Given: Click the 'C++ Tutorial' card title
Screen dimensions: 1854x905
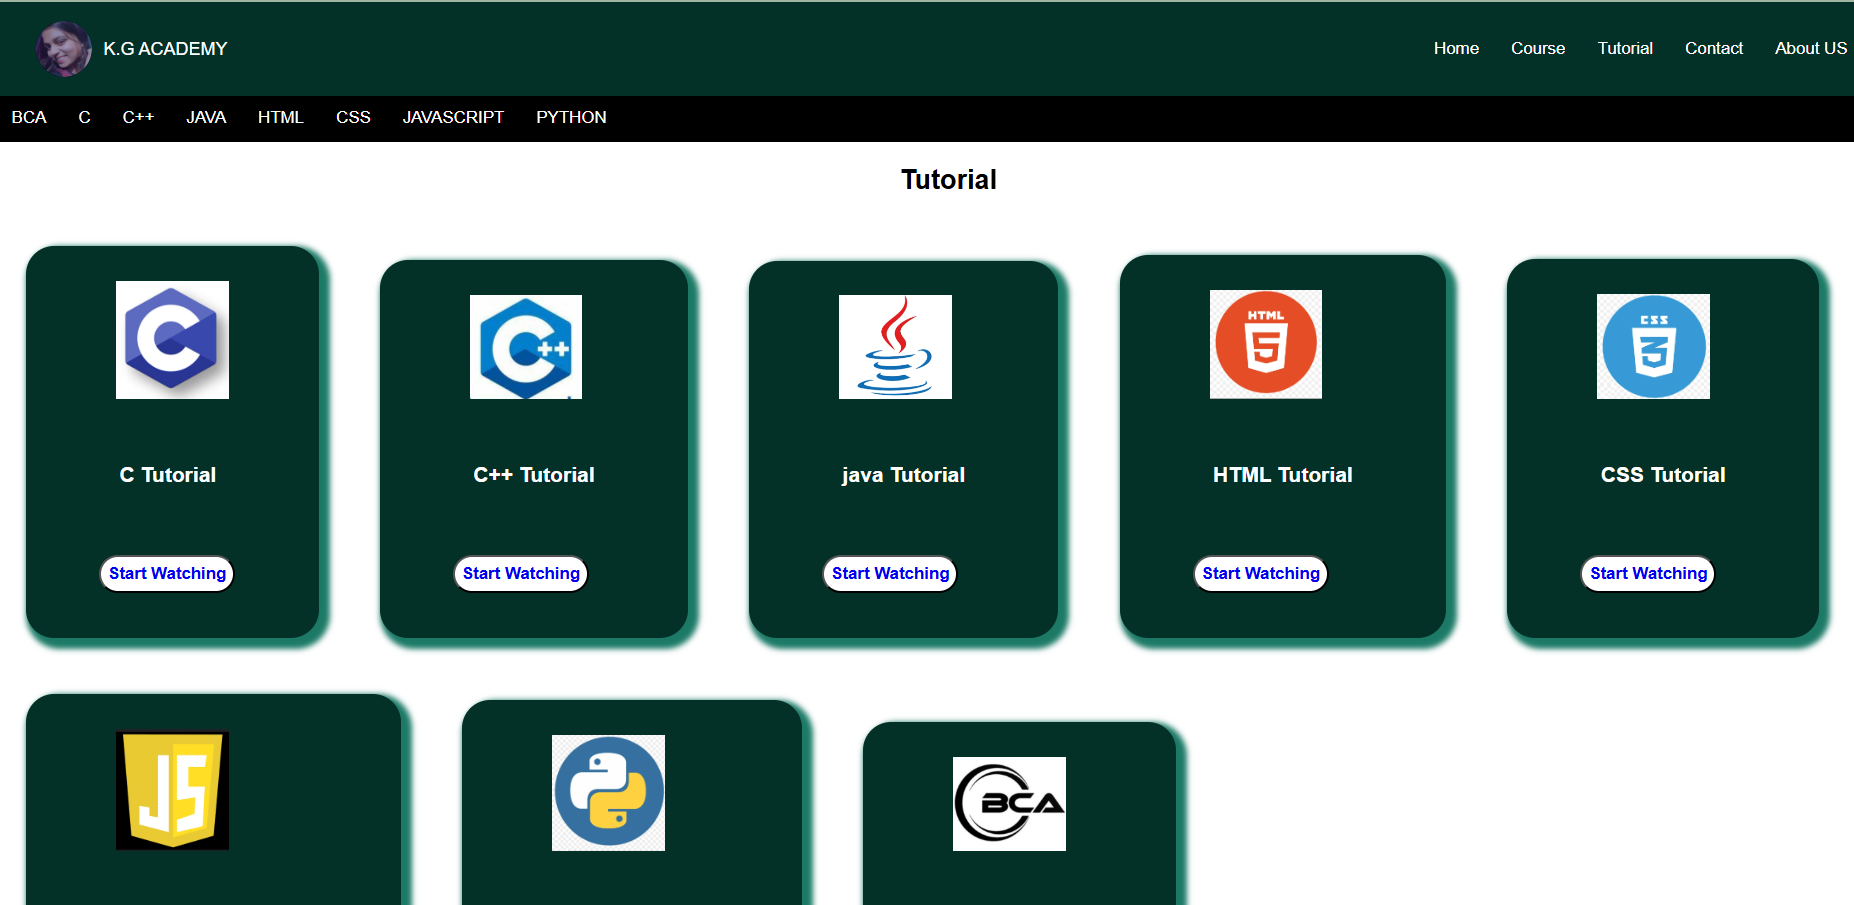Looking at the screenshot, I should (x=534, y=475).
